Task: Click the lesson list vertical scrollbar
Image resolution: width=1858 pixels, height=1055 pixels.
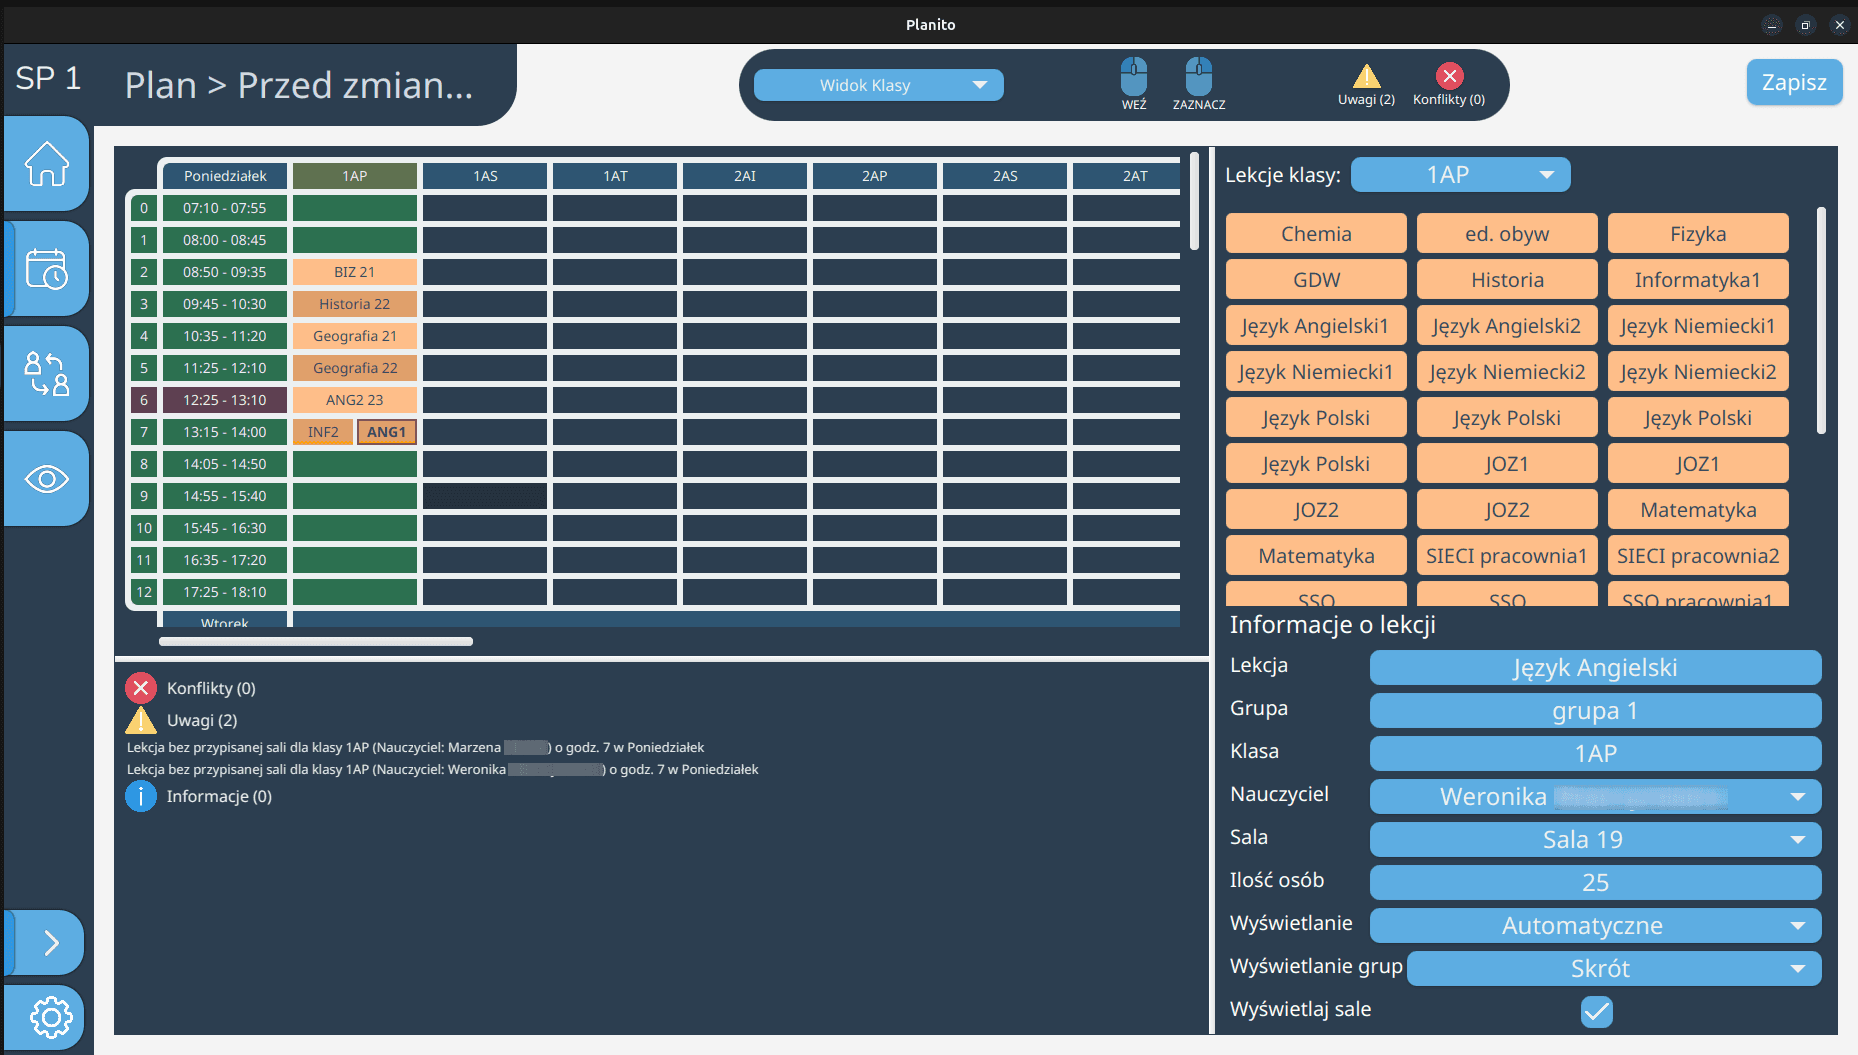Action: 1821,320
